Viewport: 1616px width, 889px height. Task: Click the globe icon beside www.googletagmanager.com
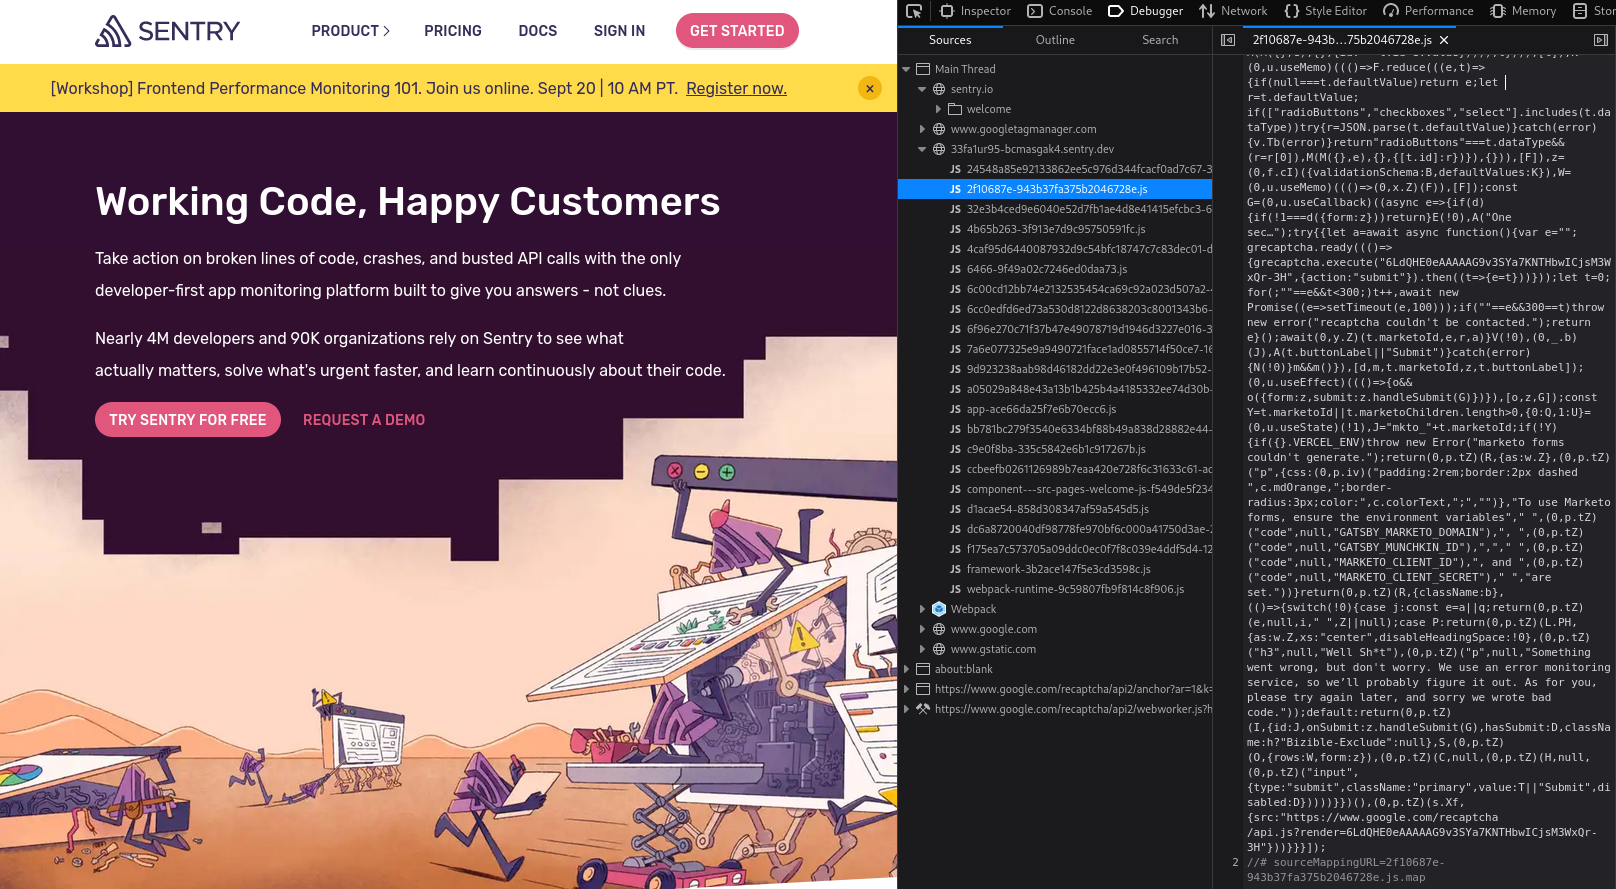coord(939,129)
